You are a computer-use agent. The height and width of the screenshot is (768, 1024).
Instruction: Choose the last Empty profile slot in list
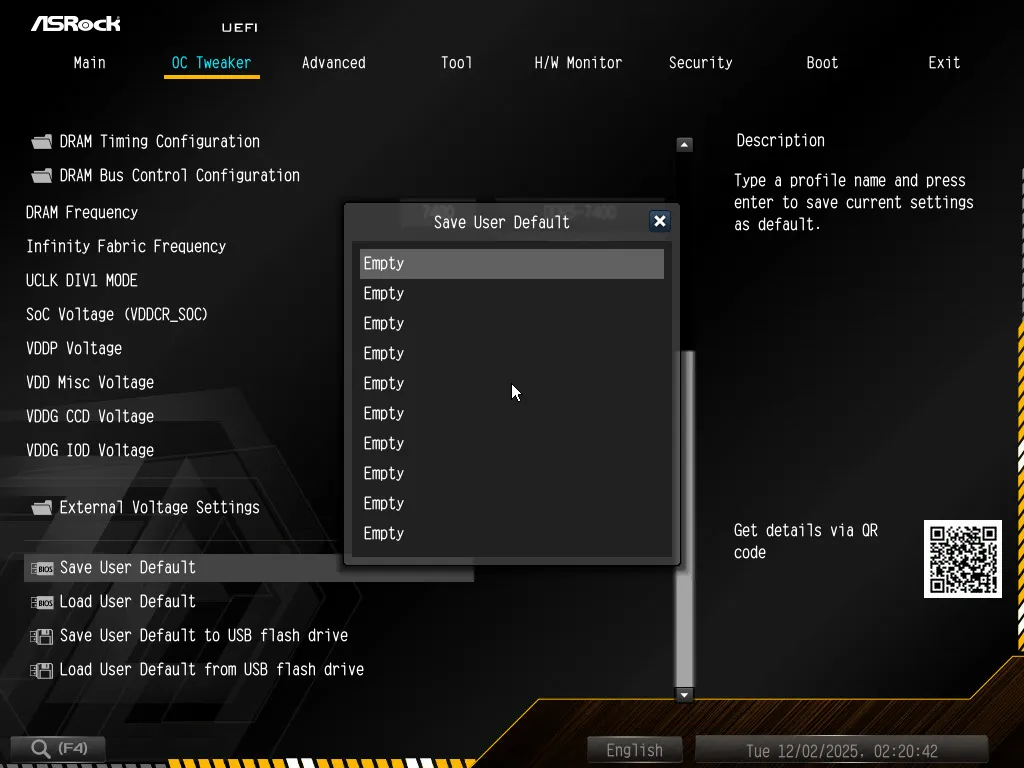click(x=511, y=534)
